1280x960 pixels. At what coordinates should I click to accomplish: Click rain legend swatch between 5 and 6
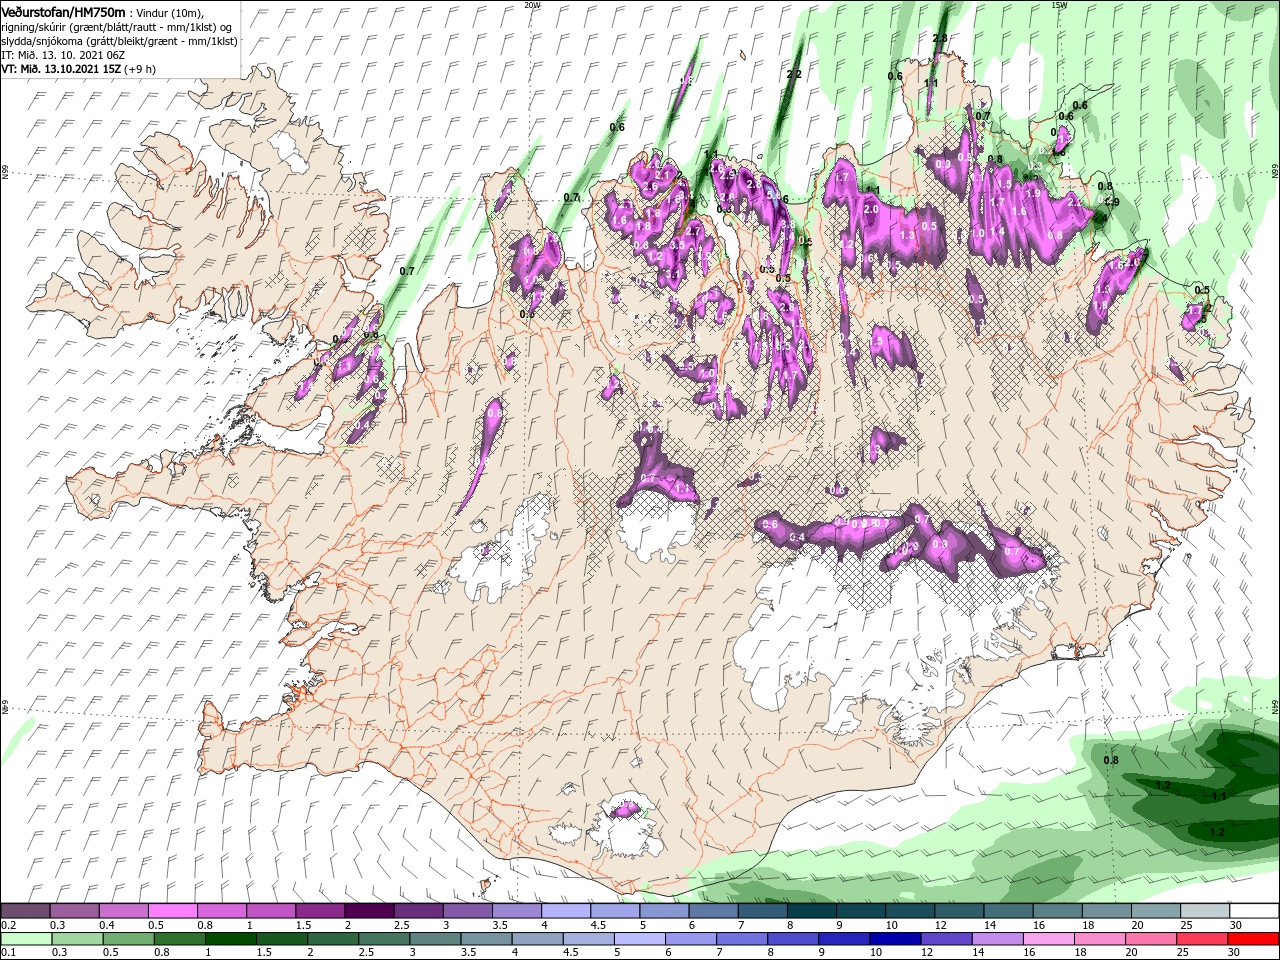640,939
